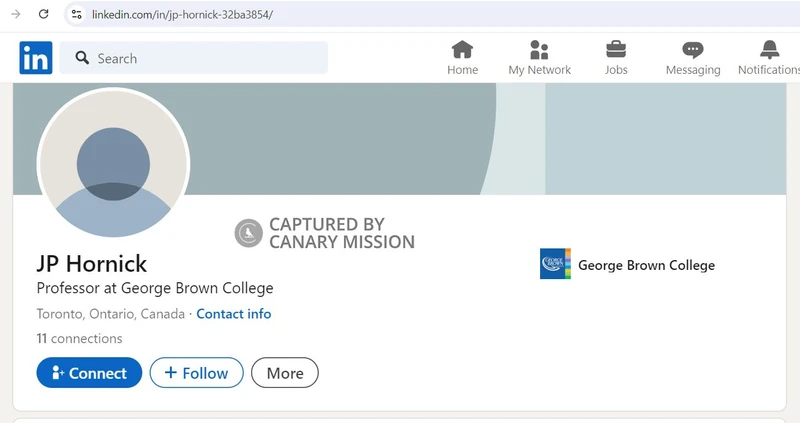View the 11 connections count
Viewport: 800px width, 423px height.
pos(79,338)
